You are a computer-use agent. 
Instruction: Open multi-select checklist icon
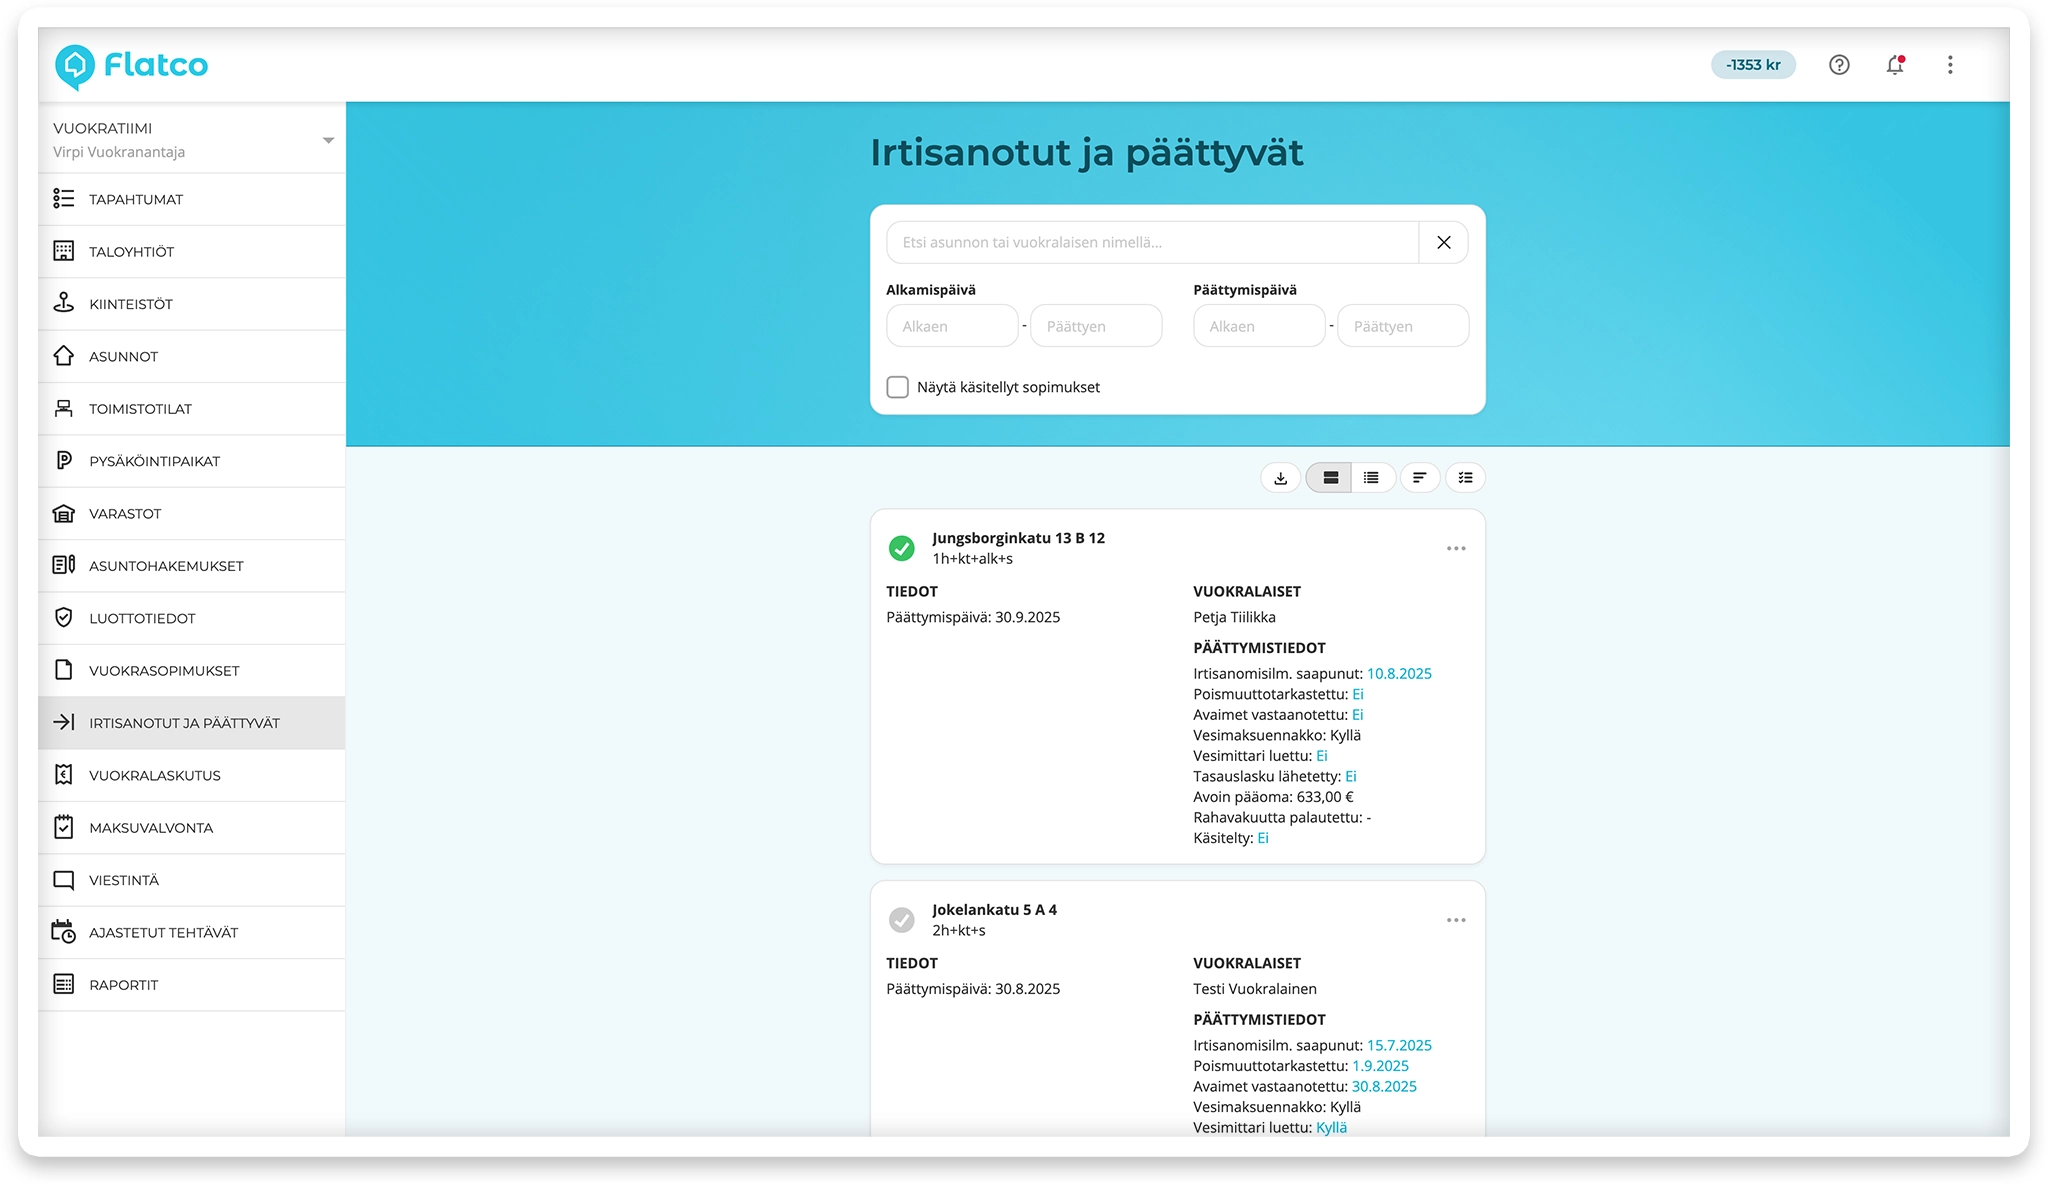pos(1464,477)
